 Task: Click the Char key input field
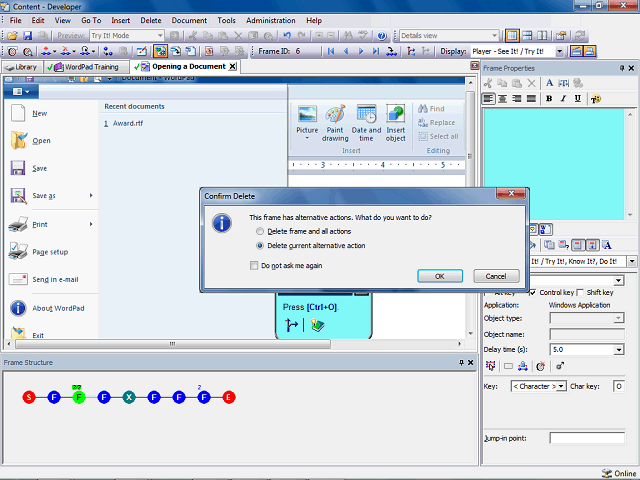pyautogui.click(x=619, y=386)
